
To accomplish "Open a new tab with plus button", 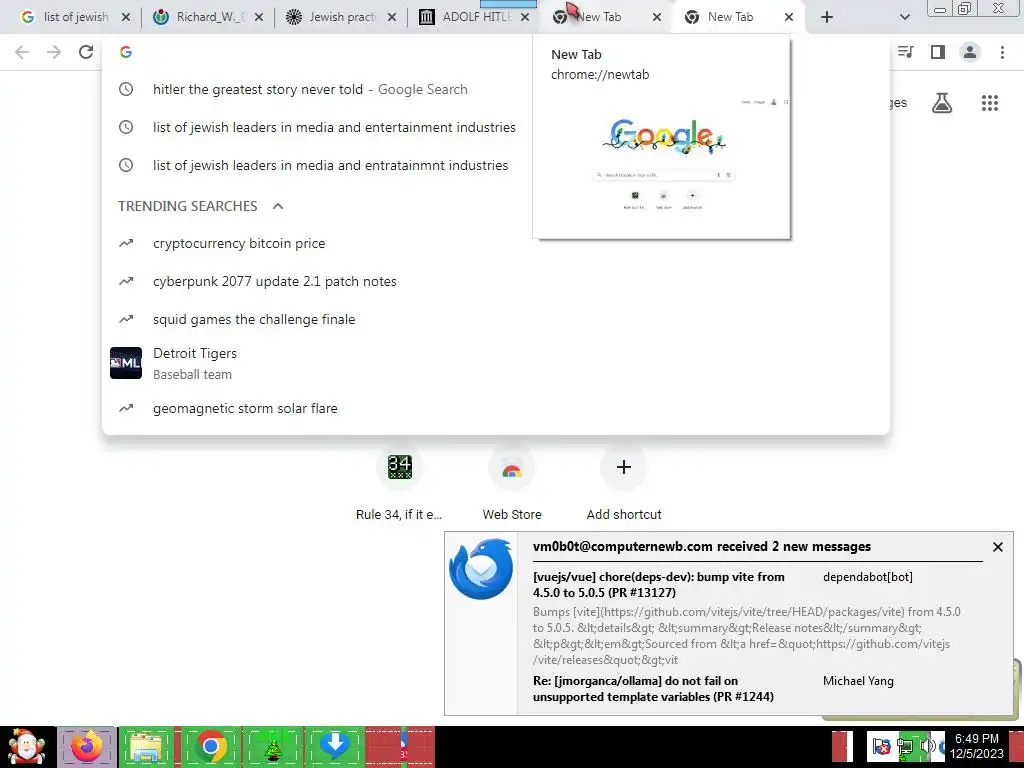I will point(827,18).
